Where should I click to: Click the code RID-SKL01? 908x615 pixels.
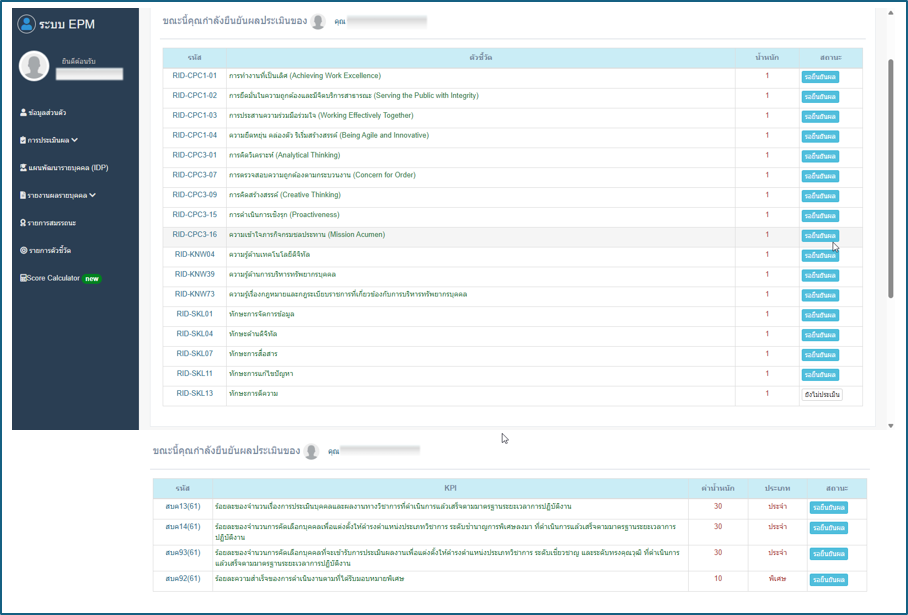pyautogui.click(x=195, y=314)
